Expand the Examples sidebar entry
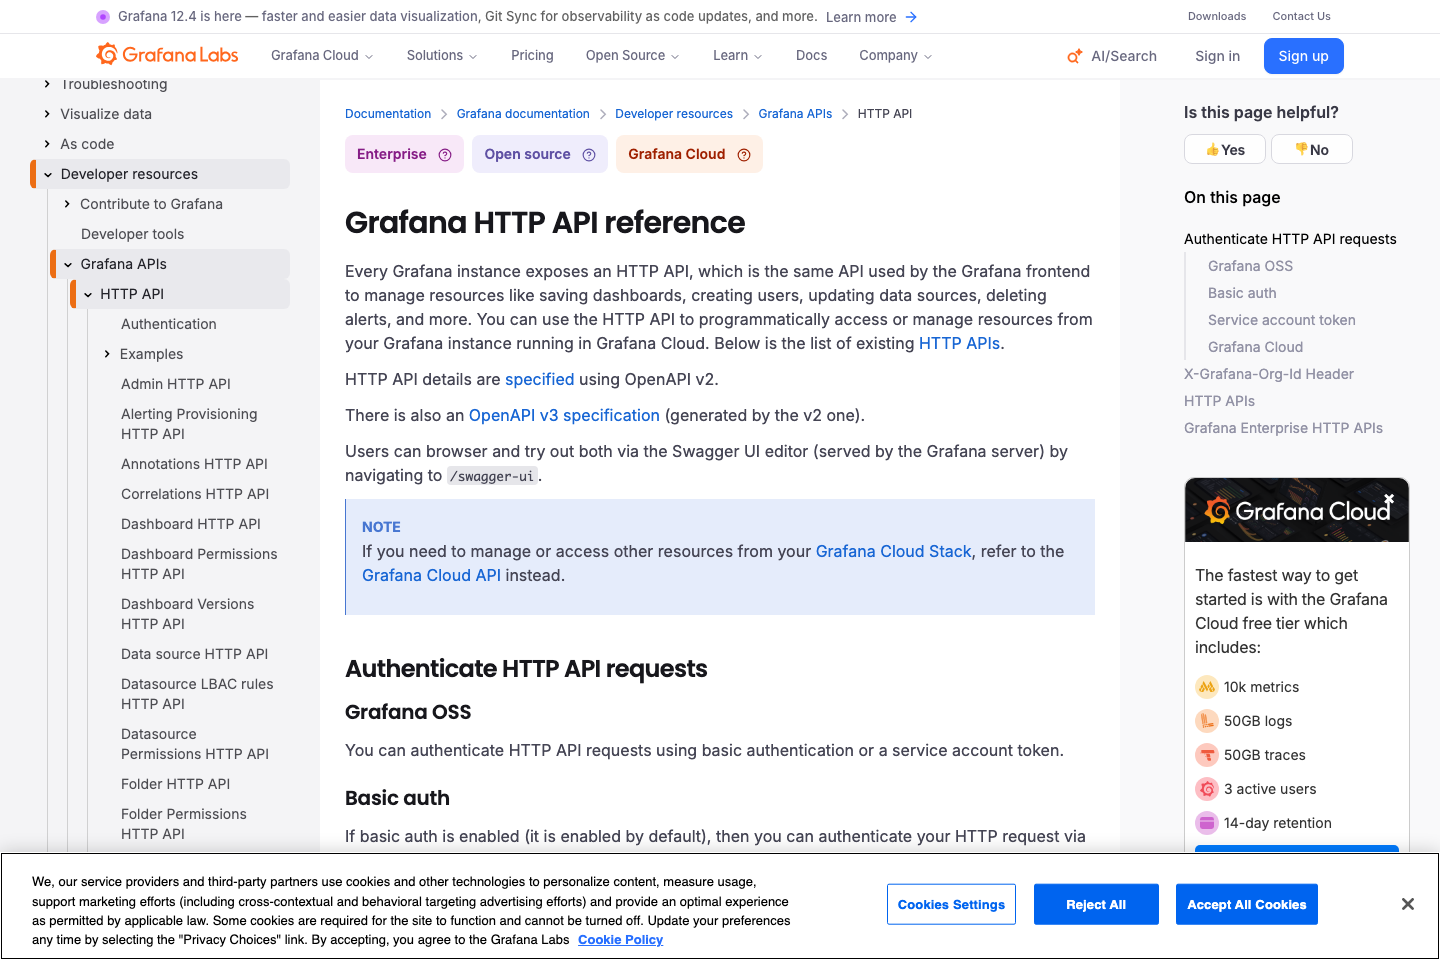 (x=108, y=353)
